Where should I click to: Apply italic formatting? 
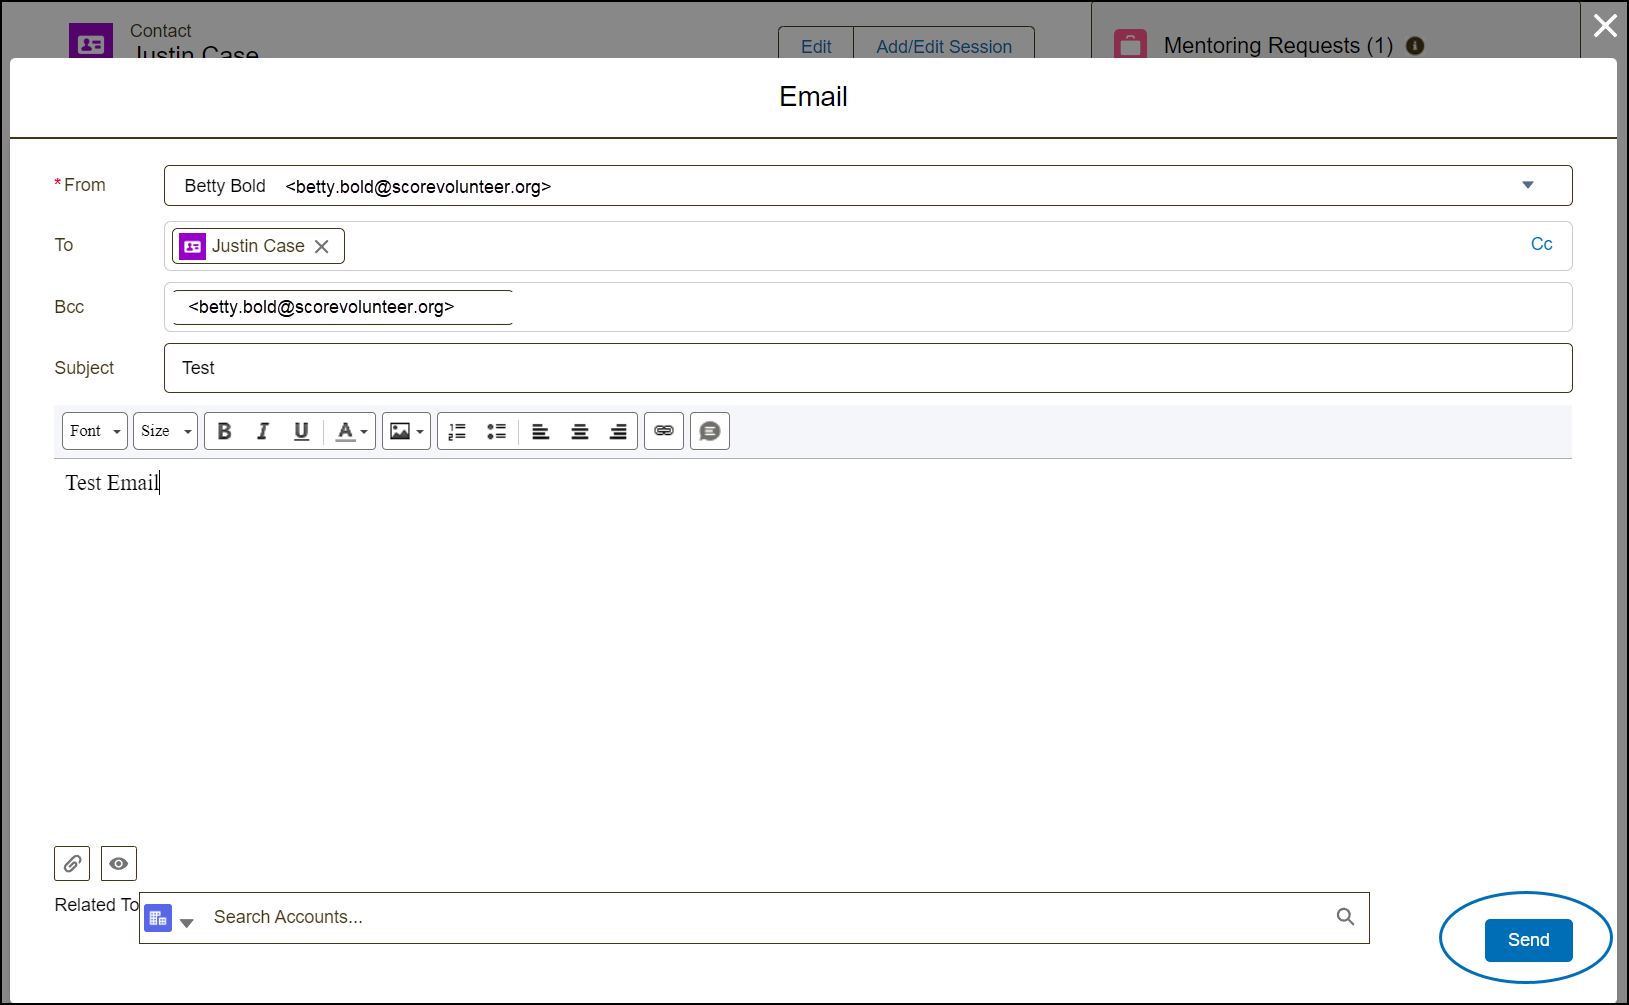[263, 431]
